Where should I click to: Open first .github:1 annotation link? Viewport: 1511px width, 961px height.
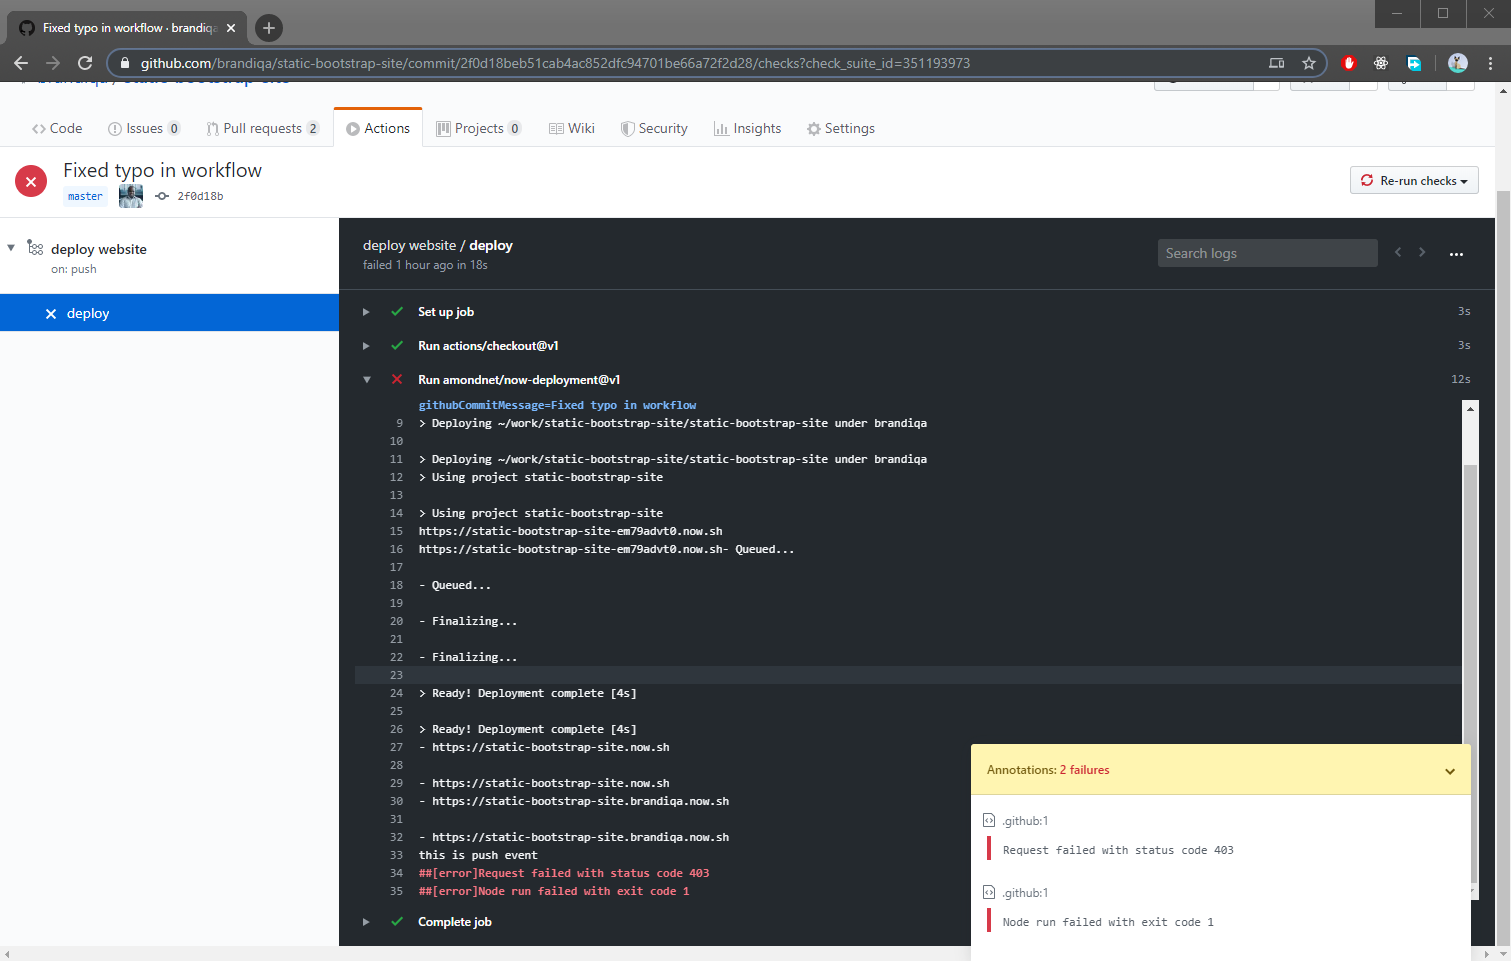pos(1025,821)
